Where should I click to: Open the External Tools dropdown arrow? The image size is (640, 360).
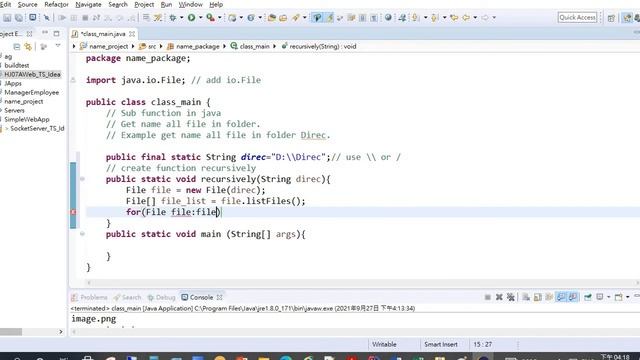tap(220, 18)
